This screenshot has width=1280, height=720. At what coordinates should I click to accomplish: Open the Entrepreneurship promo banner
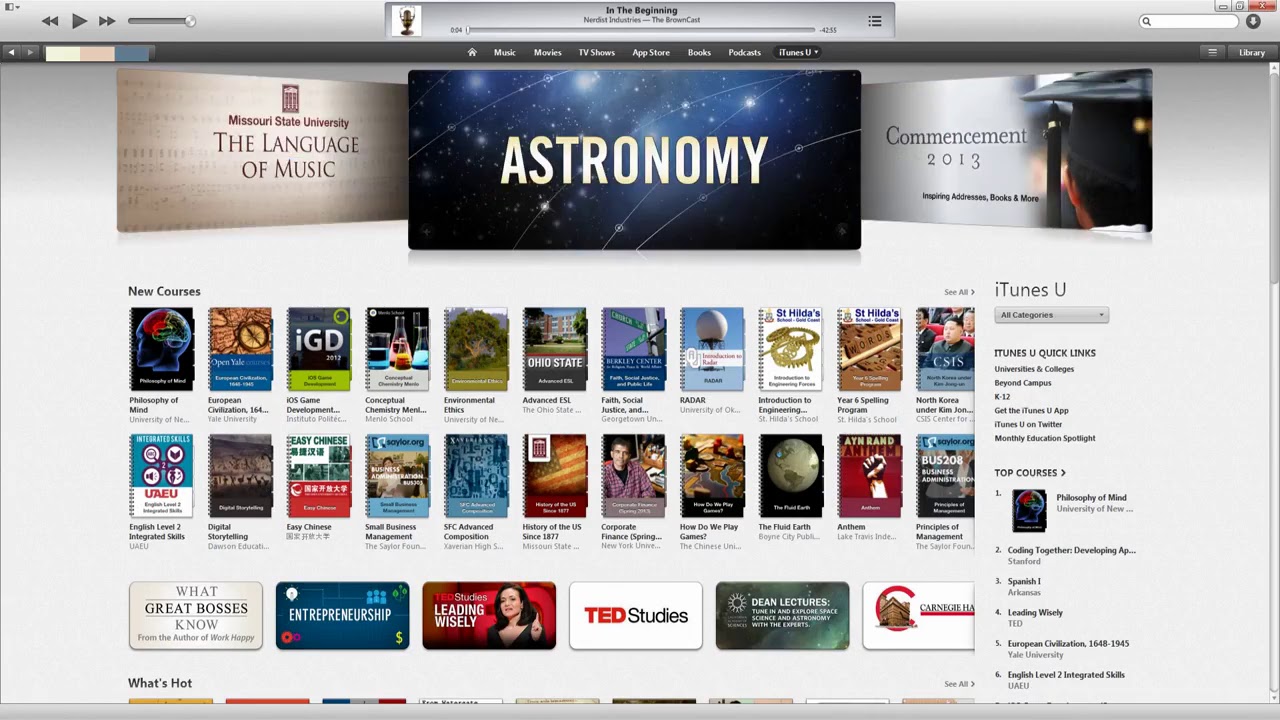pyautogui.click(x=343, y=616)
